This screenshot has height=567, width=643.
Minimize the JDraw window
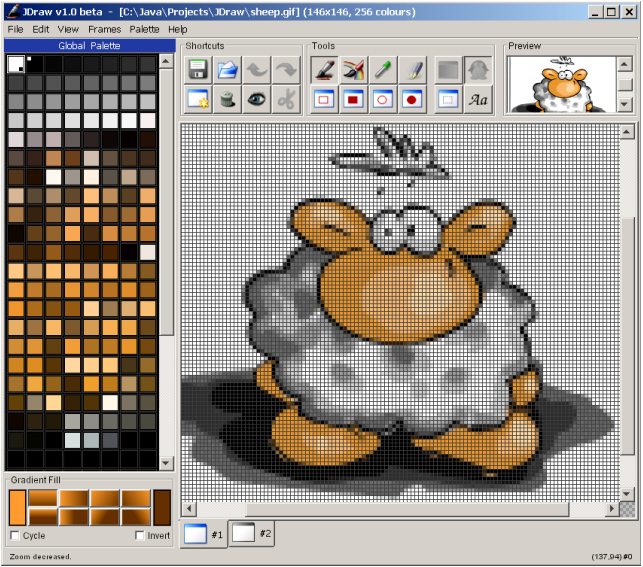[x=596, y=12]
